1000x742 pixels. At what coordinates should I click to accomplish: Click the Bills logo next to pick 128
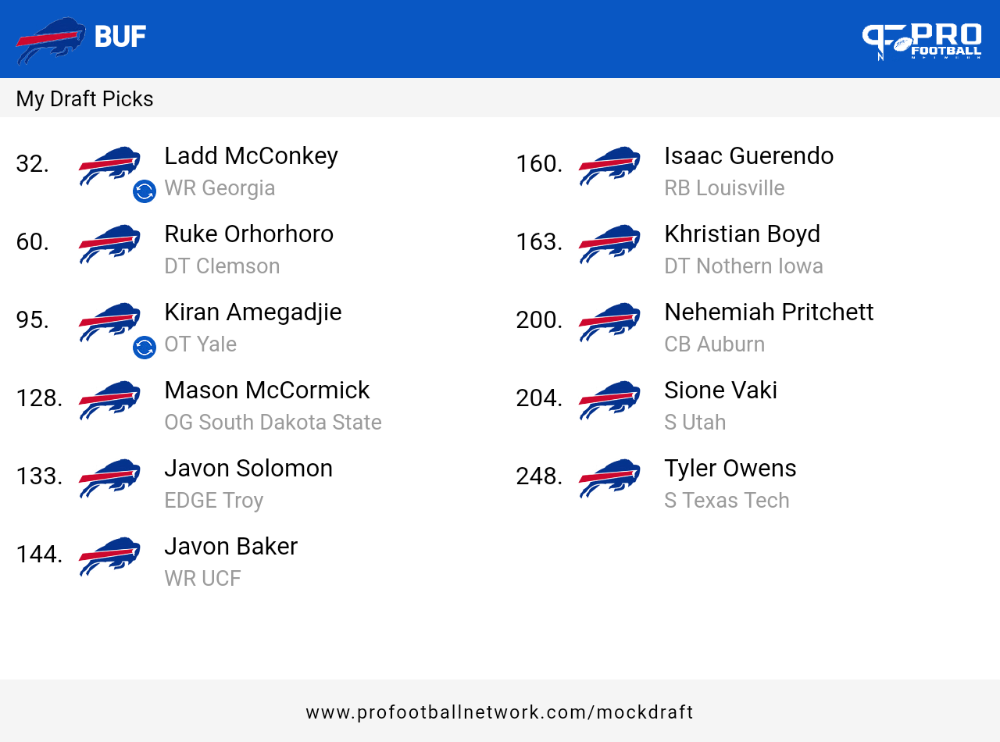click(110, 400)
